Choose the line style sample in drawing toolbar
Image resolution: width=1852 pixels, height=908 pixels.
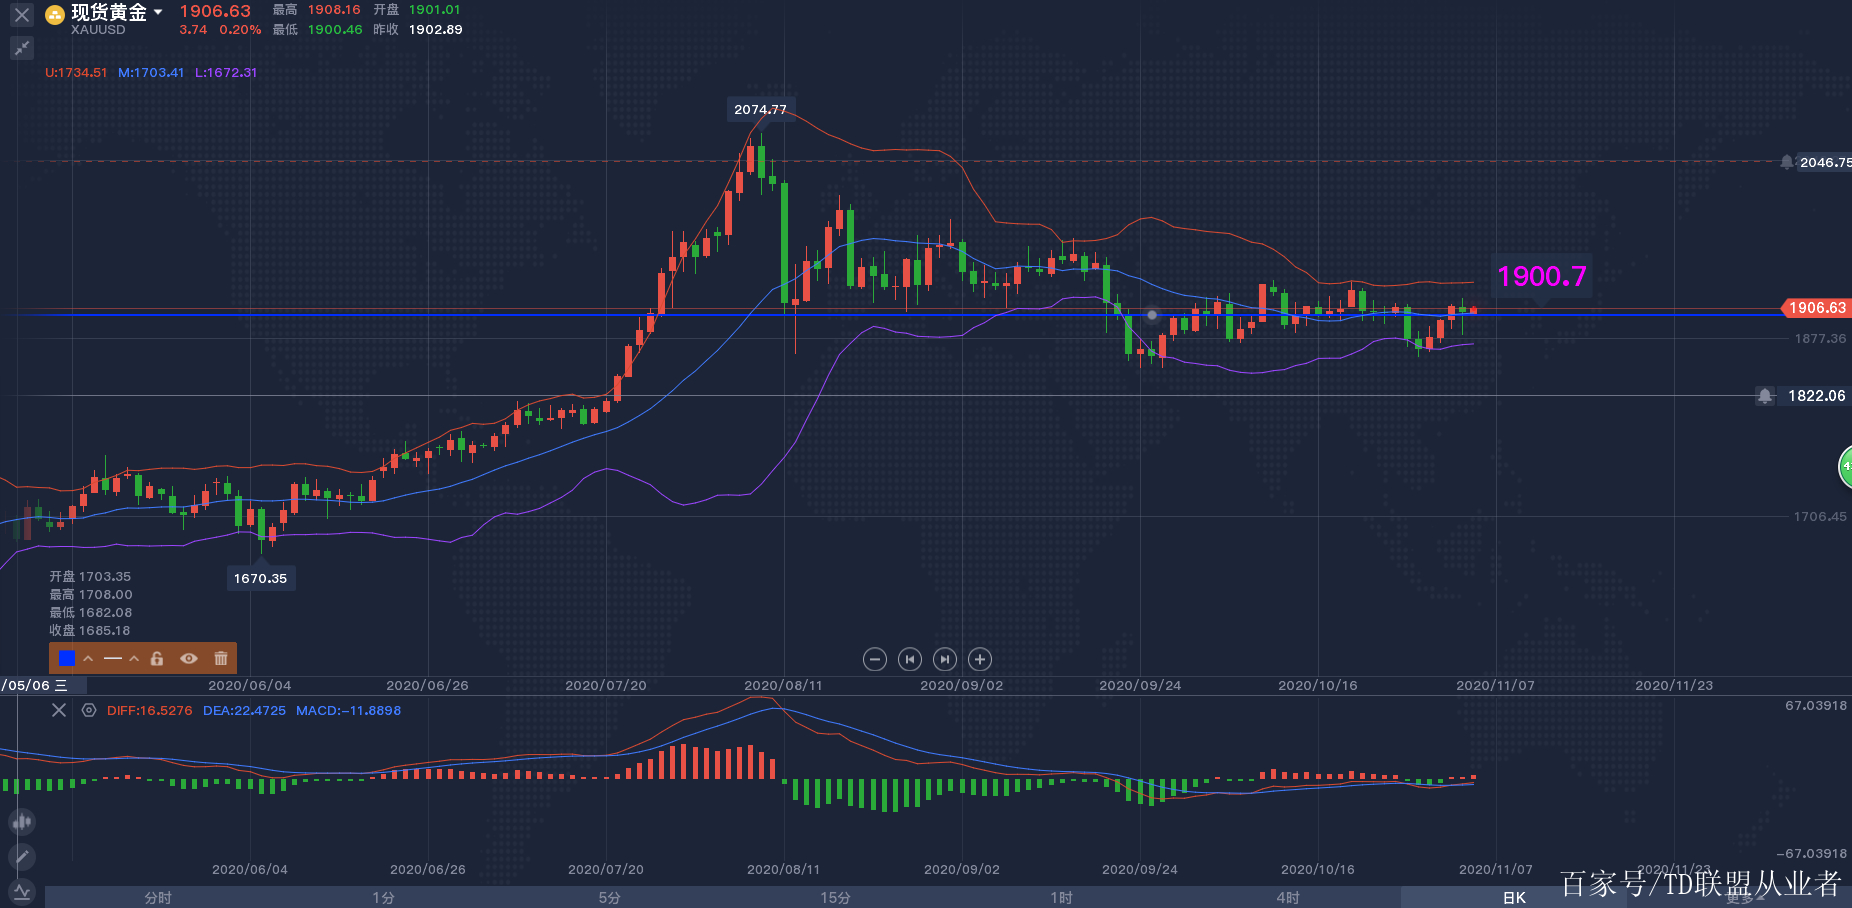[113, 658]
